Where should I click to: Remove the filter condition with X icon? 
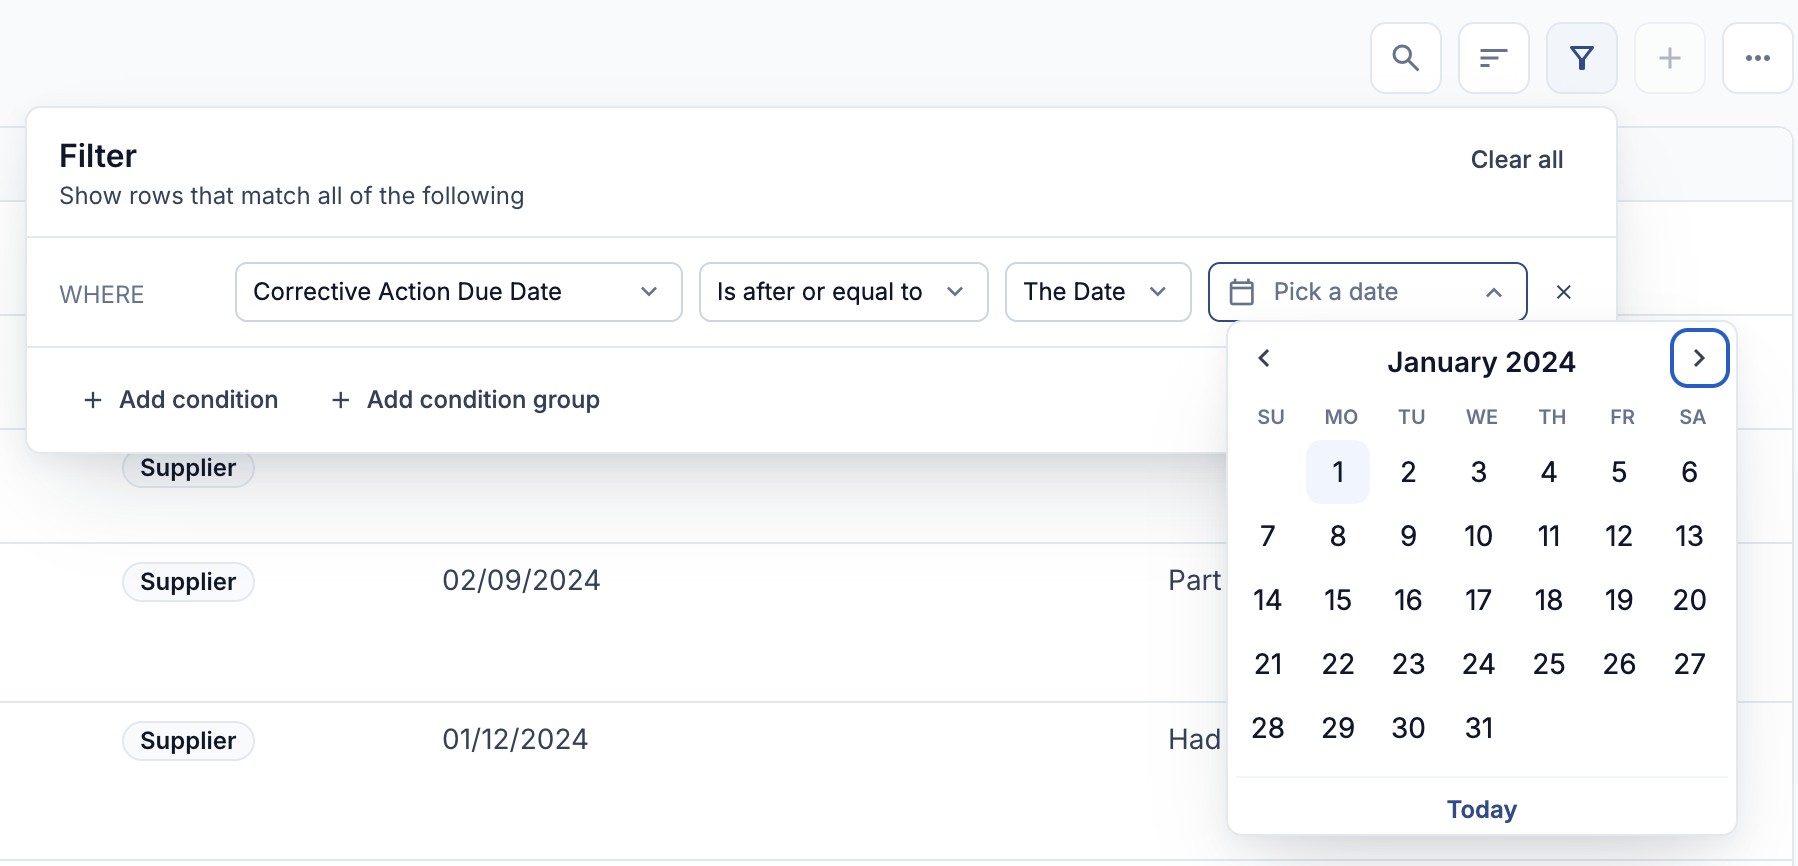[x=1564, y=292]
